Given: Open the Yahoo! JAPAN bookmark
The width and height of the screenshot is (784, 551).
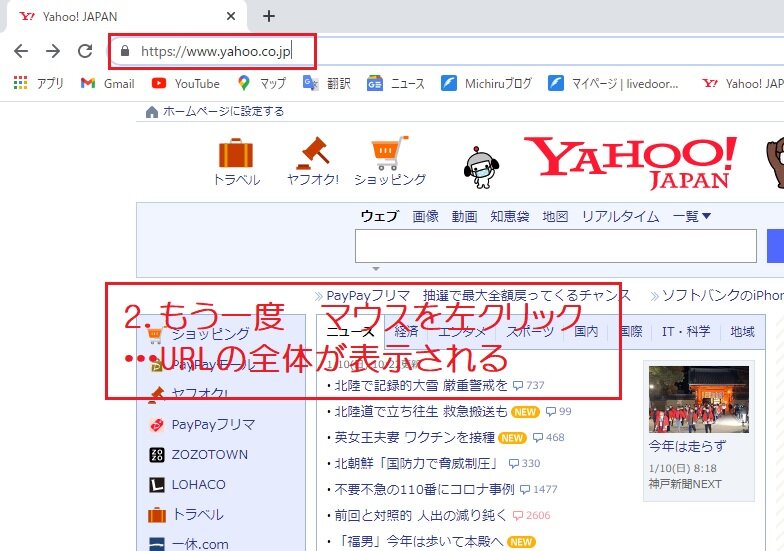Looking at the screenshot, I should [x=742, y=84].
